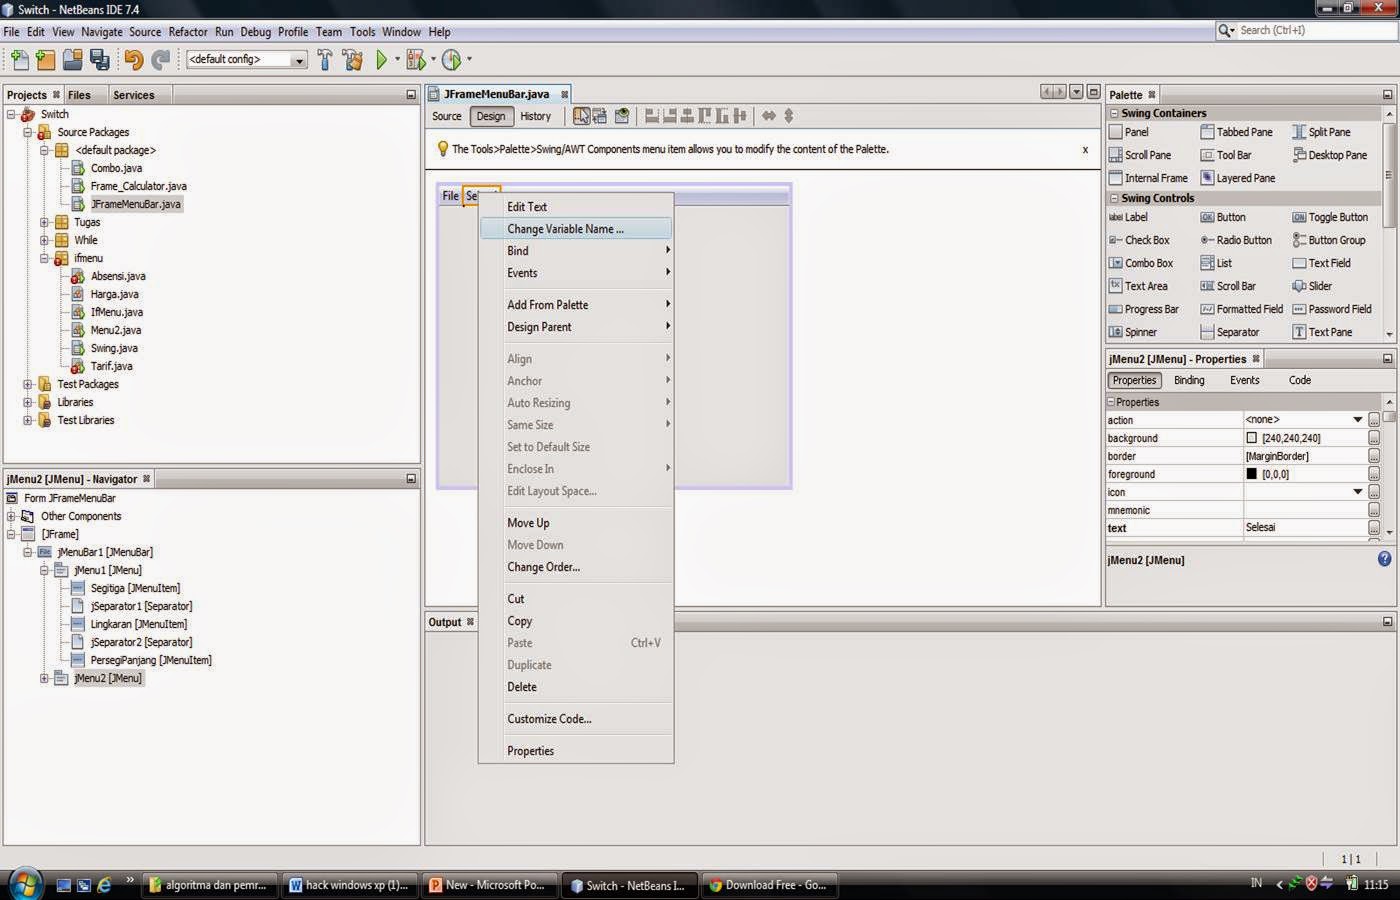
Task: Click the Undo arrow icon
Action: [133, 60]
